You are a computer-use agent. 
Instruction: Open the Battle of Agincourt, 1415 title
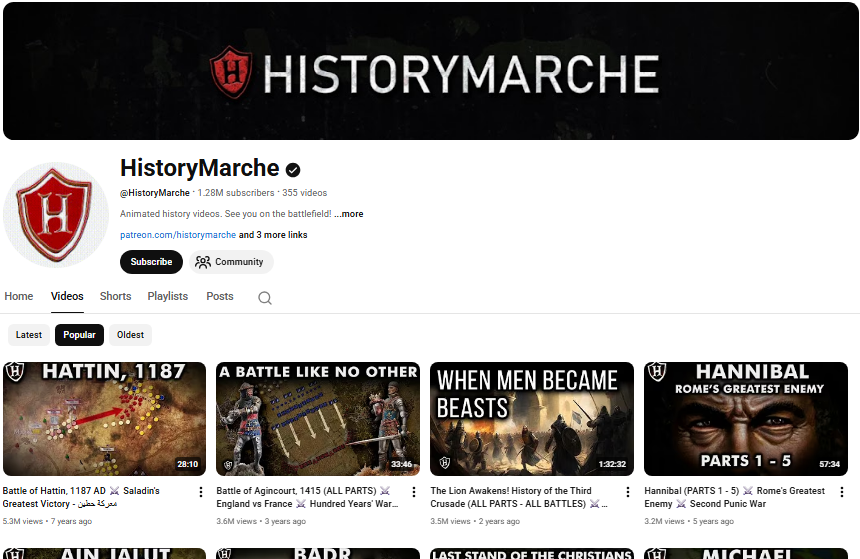307,497
